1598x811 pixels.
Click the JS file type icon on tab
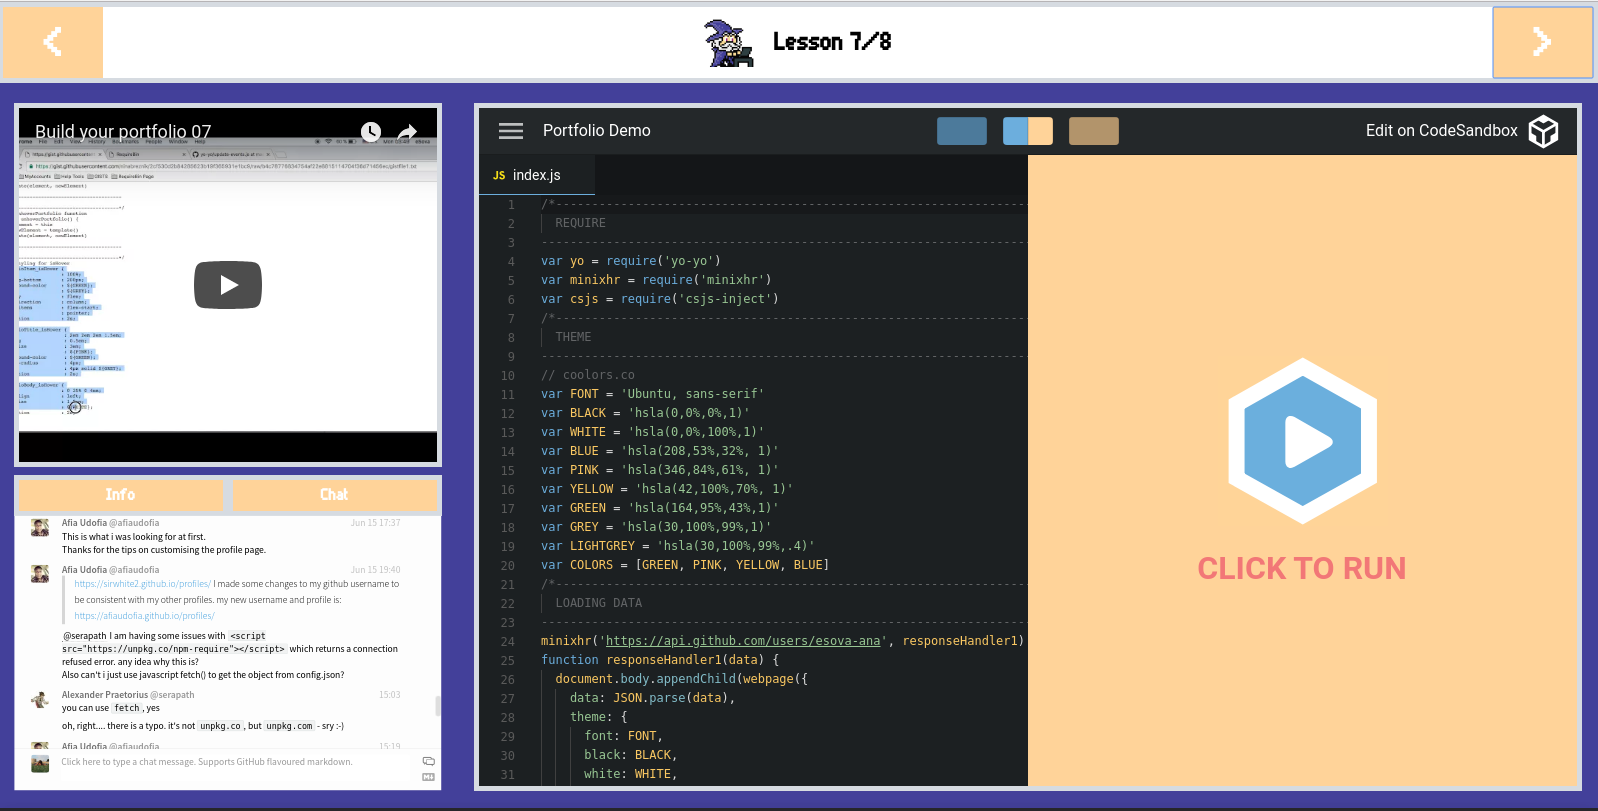499,176
